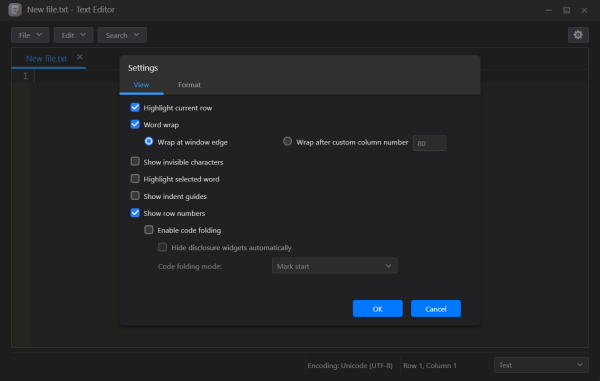Click the custom column number field
Screen dimensions: 600x381
coord(429,143)
